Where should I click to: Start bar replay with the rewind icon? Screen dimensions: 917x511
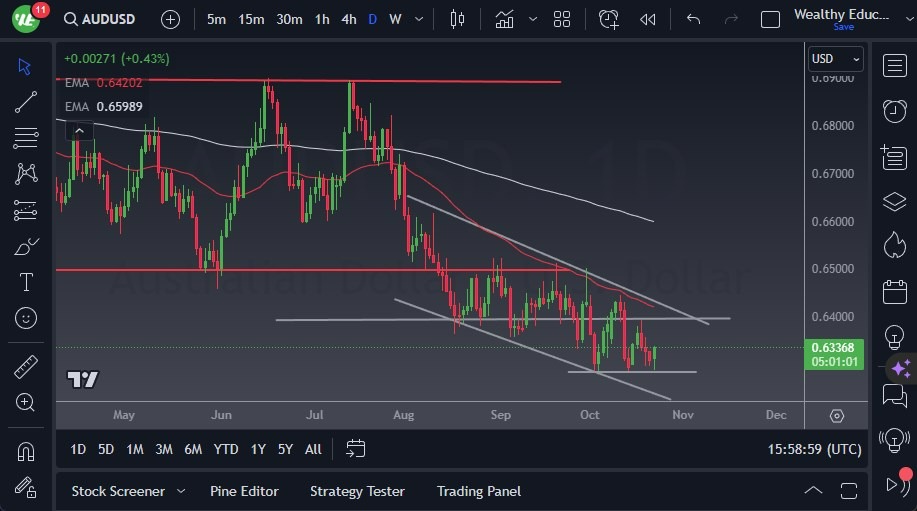tap(647, 19)
